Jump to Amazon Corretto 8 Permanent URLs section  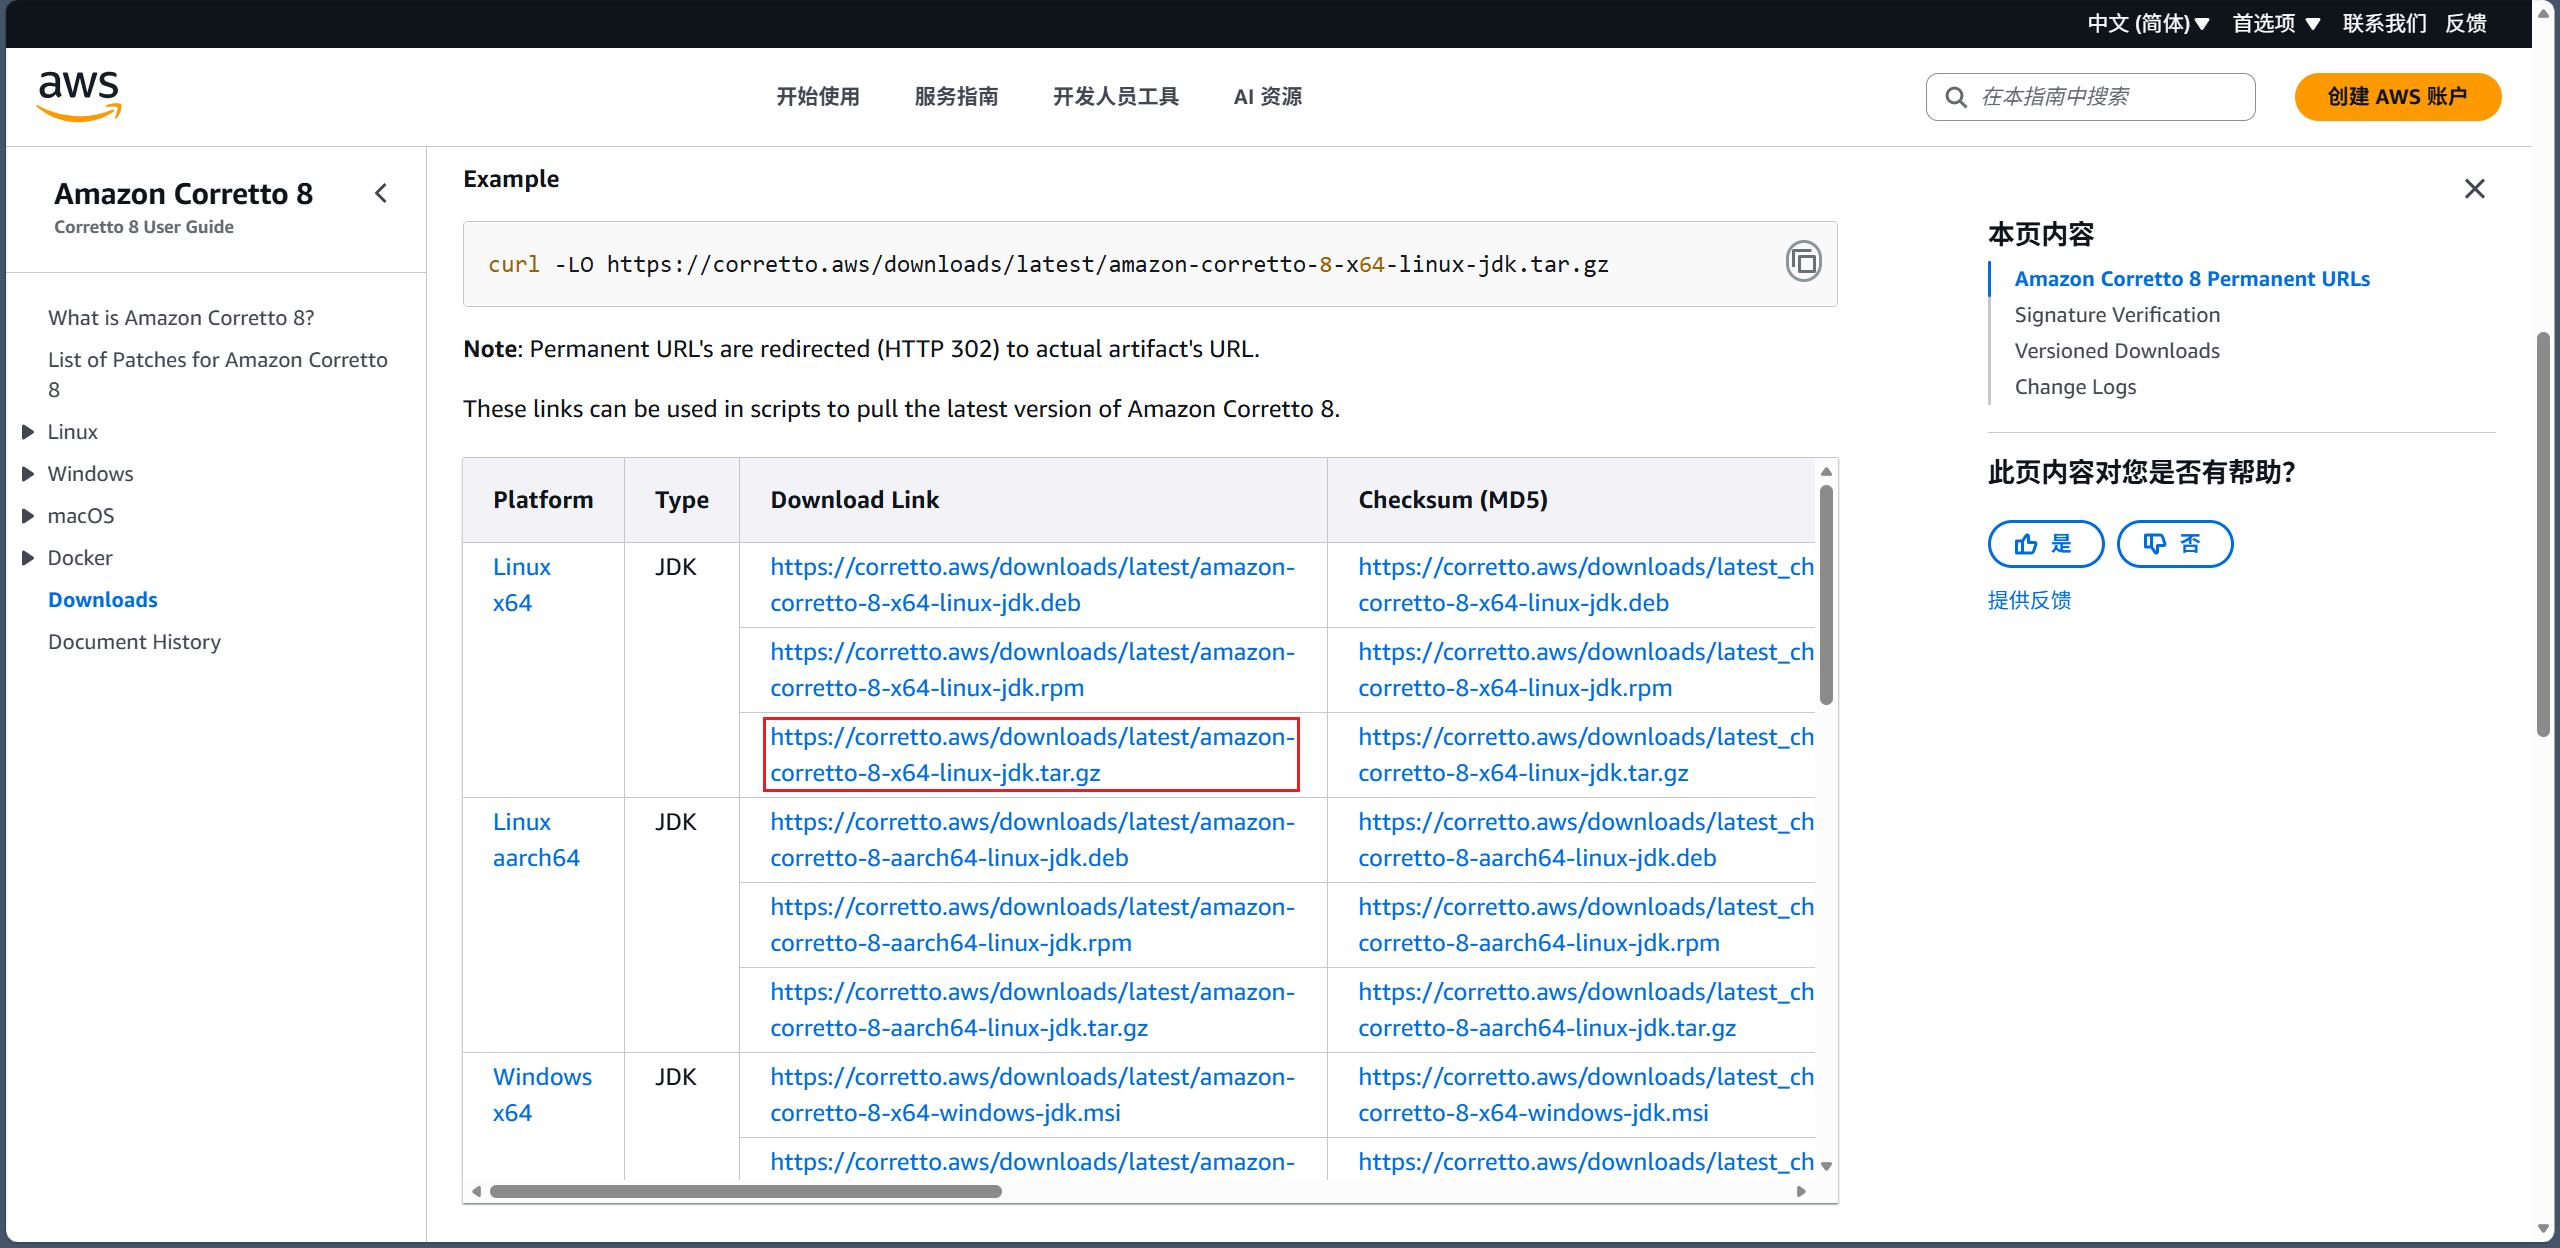2192,279
